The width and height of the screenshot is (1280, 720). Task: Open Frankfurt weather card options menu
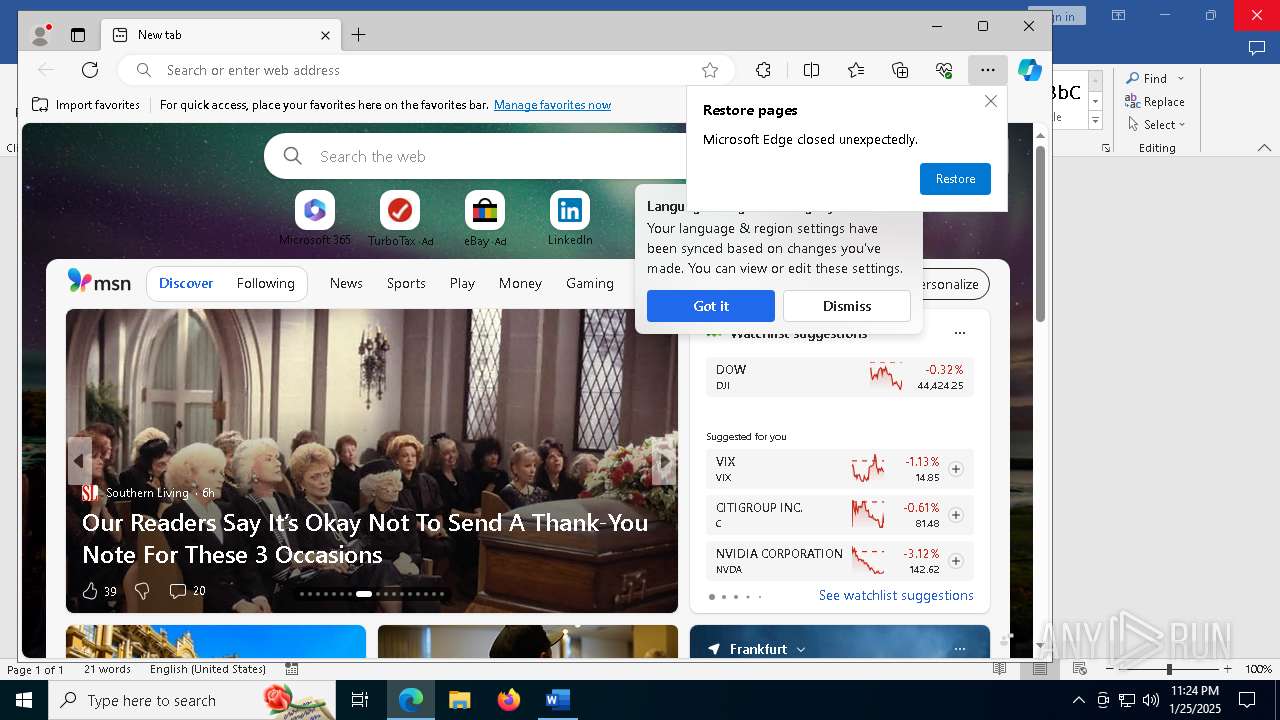(x=960, y=649)
